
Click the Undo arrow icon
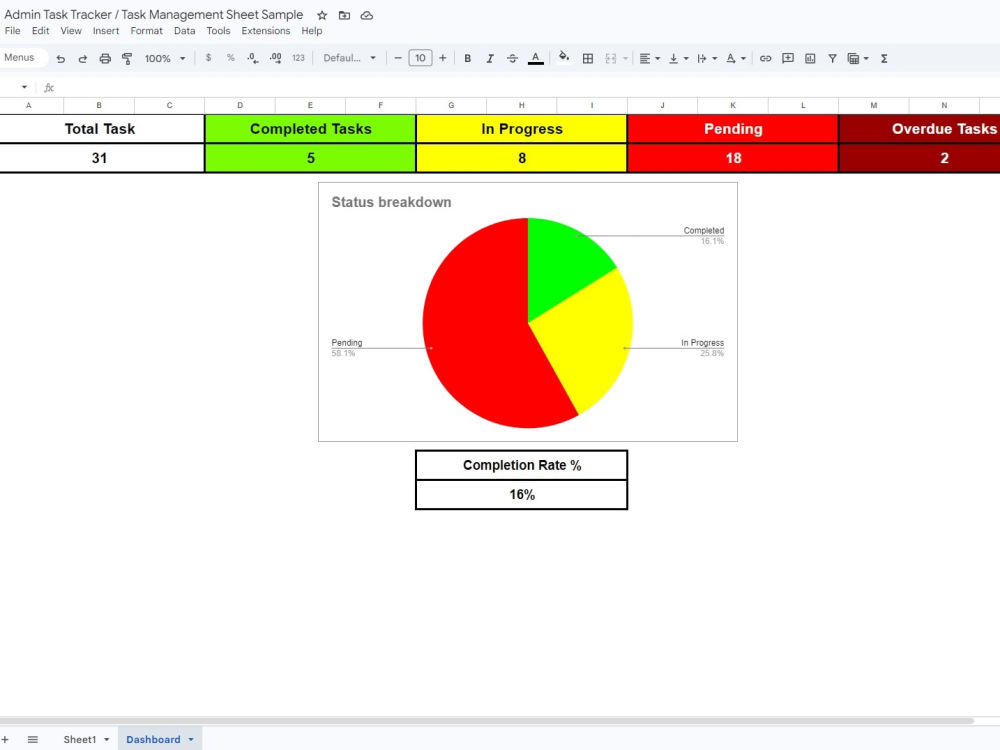(x=61, y=59)
